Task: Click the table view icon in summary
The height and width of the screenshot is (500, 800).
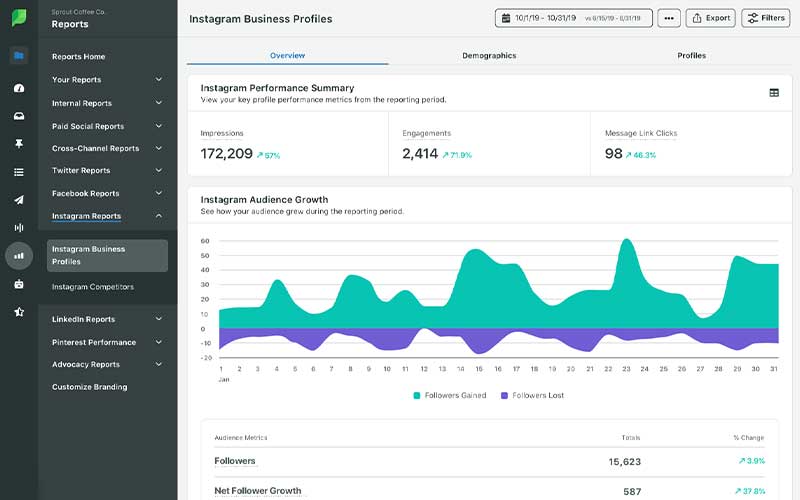Action: 773,93
